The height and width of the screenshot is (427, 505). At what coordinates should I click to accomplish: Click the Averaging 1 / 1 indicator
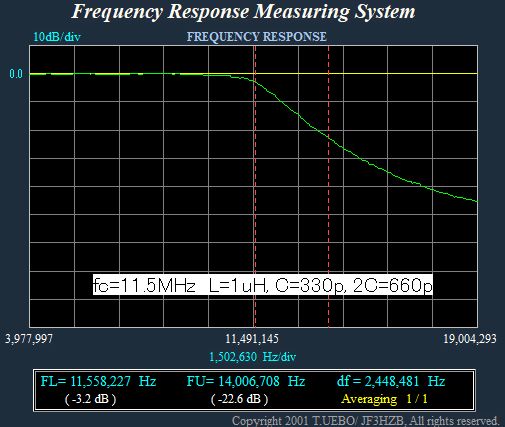tap(384, 399)
